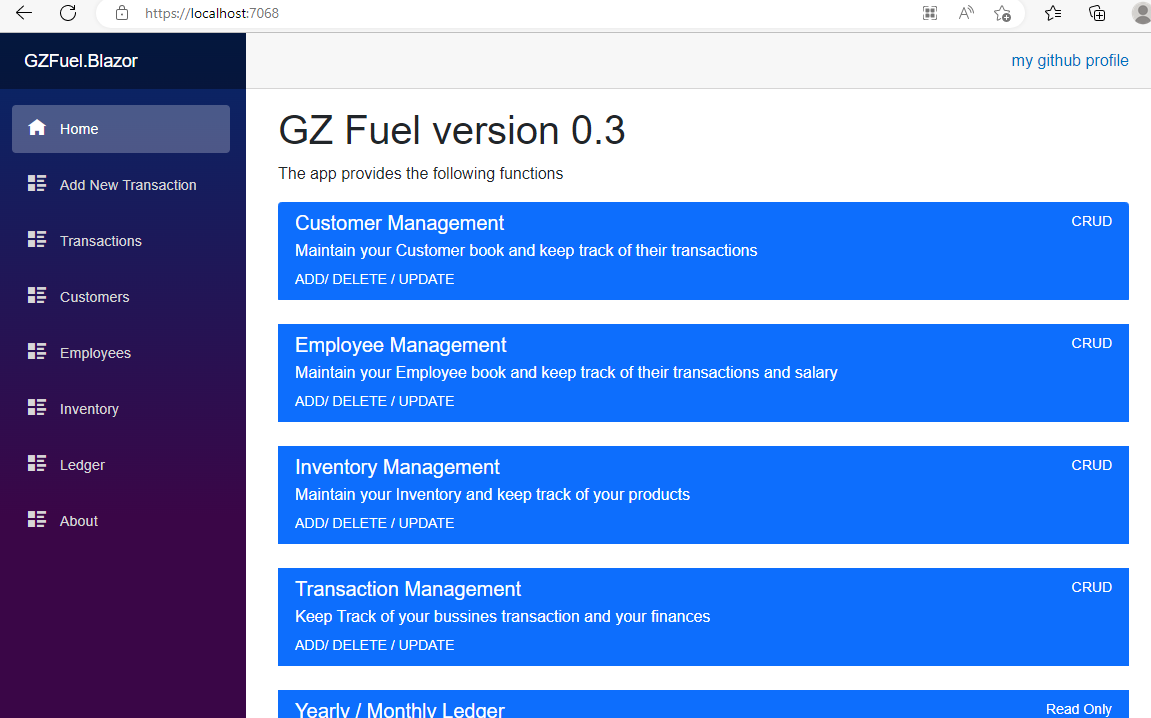This screenshot has width=1151, height=718.
Task: Click the icon beside Ledger
Action: (x=37, y=463)
